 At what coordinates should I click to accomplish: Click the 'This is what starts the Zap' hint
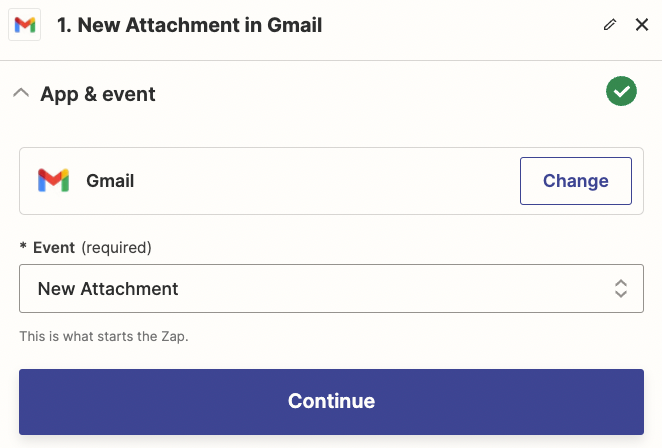pyautogui.click(x=104, y=336)
